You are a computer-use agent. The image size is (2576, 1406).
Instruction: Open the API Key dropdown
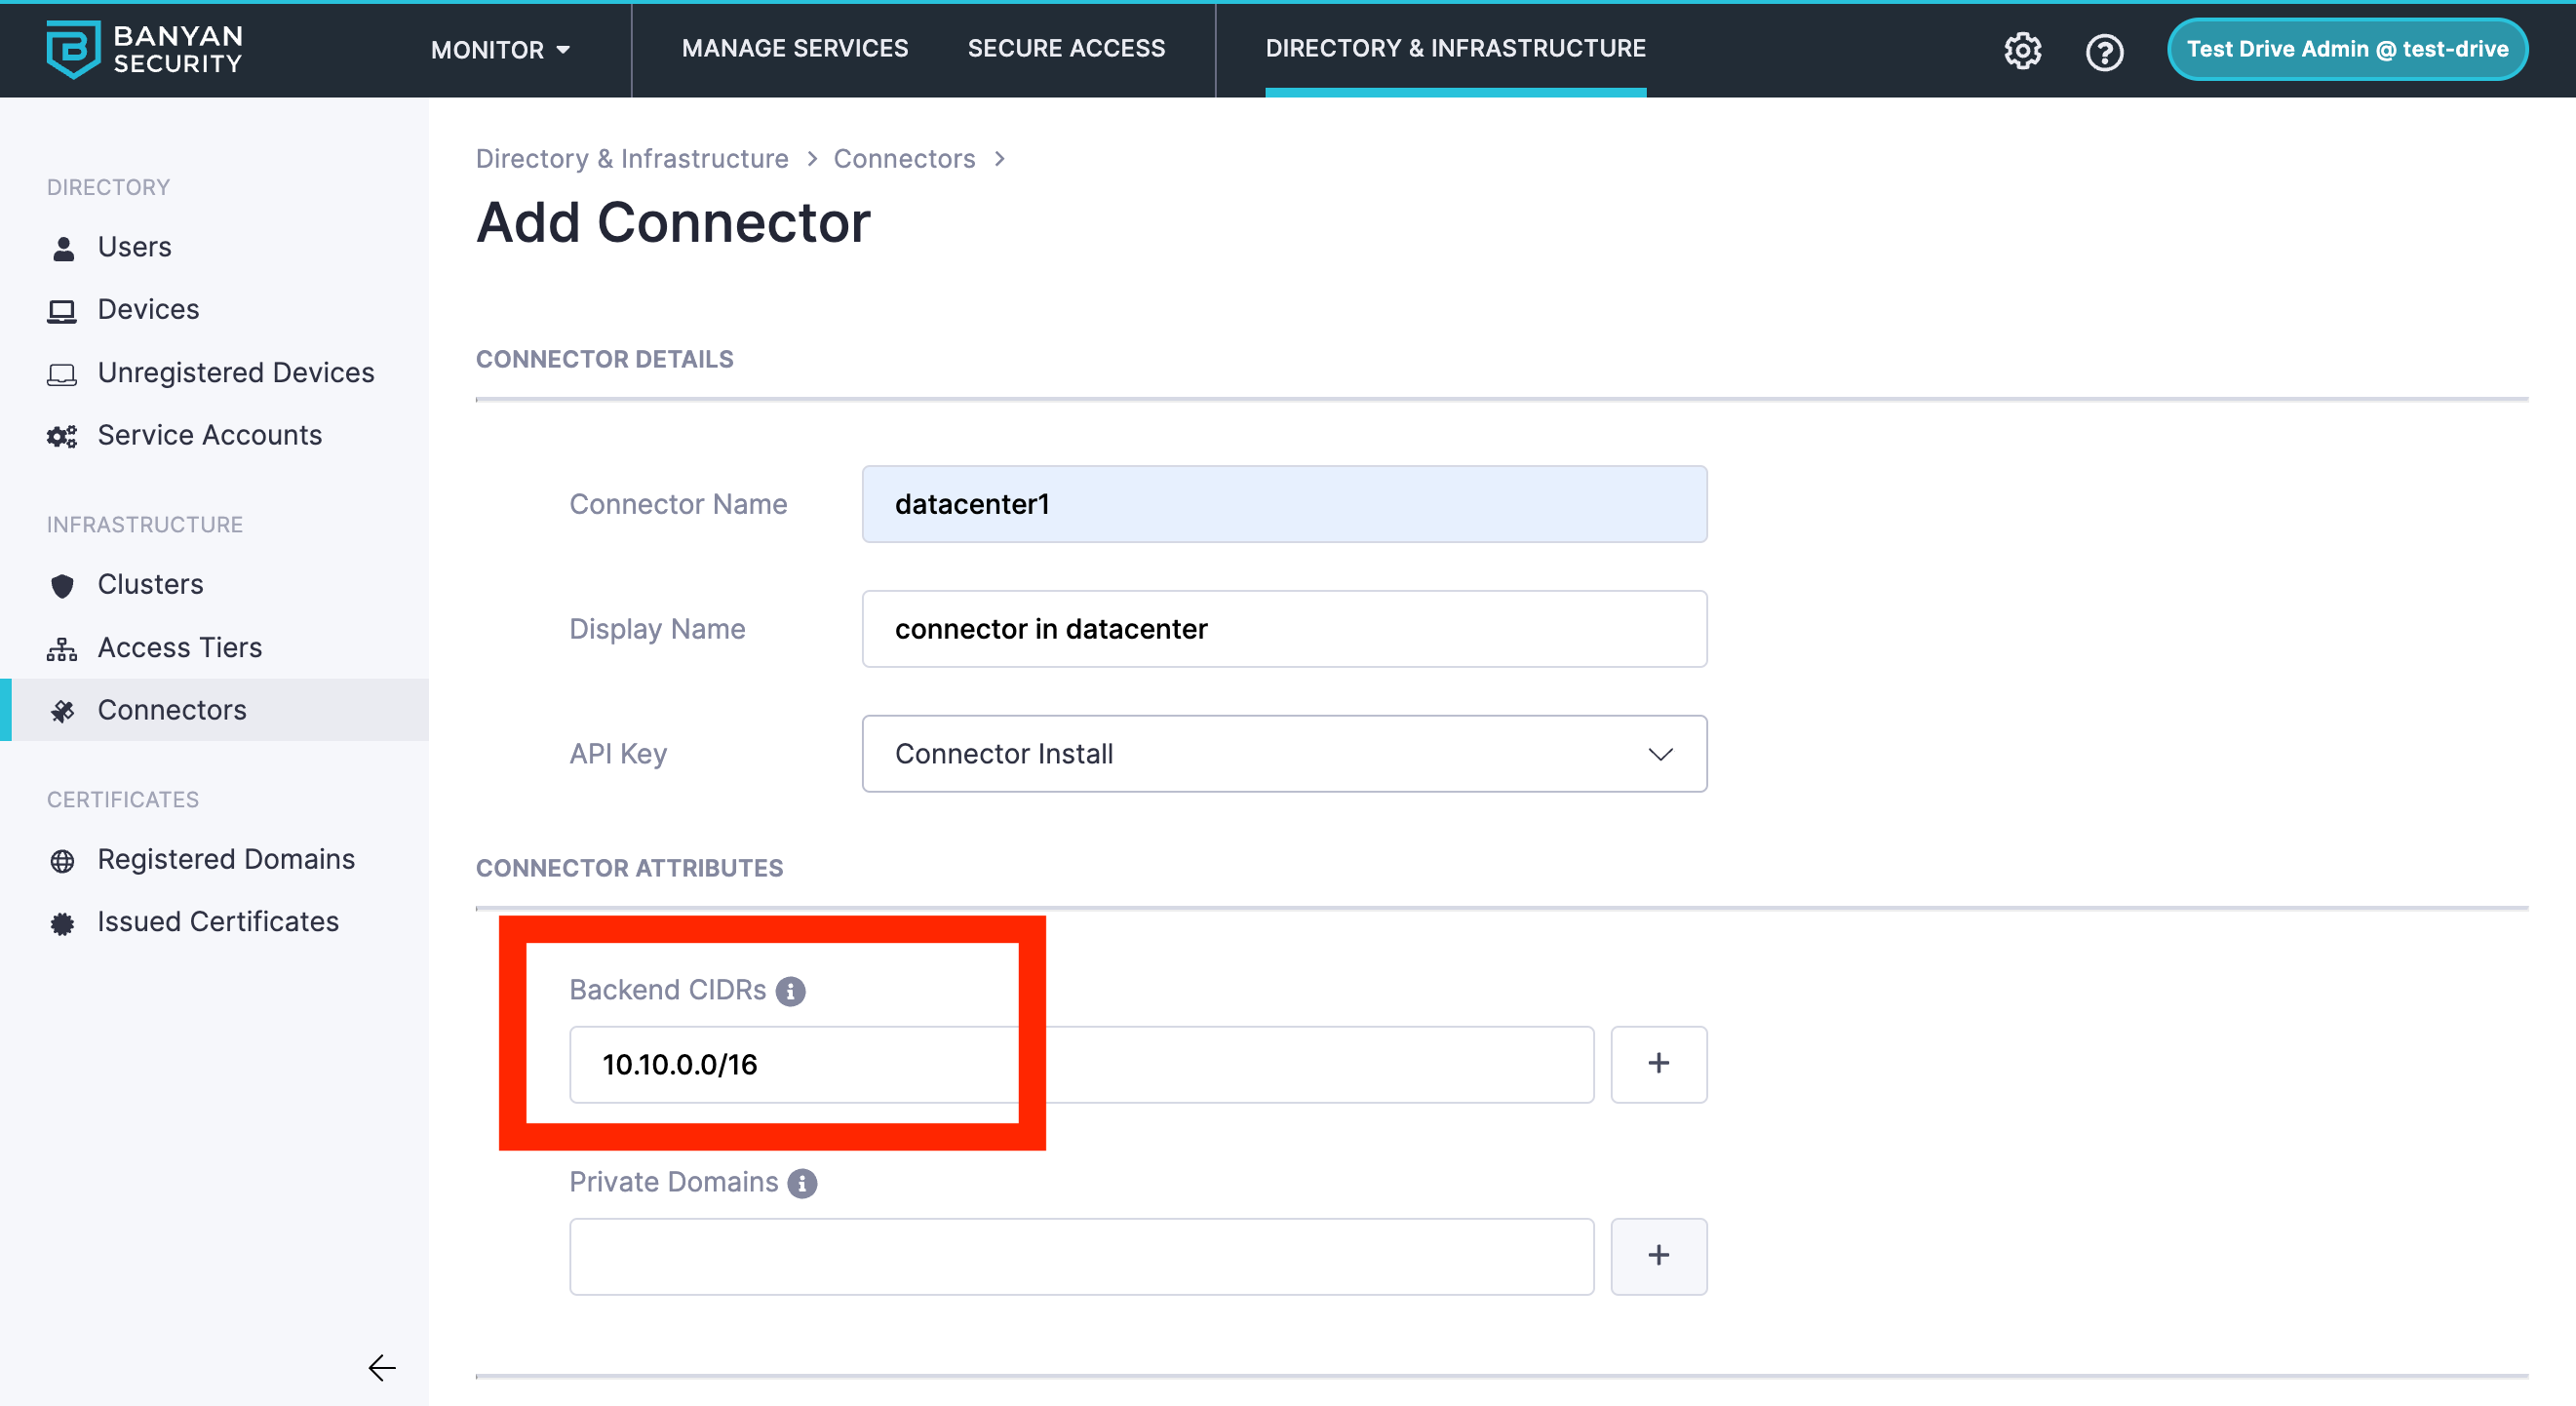(1284, 754)
